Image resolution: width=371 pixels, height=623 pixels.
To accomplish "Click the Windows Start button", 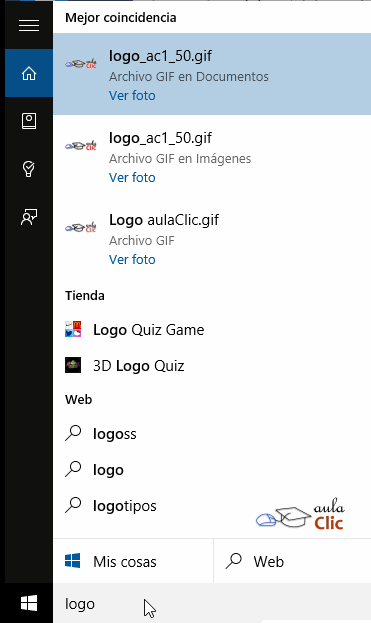I will click(29, 603).
